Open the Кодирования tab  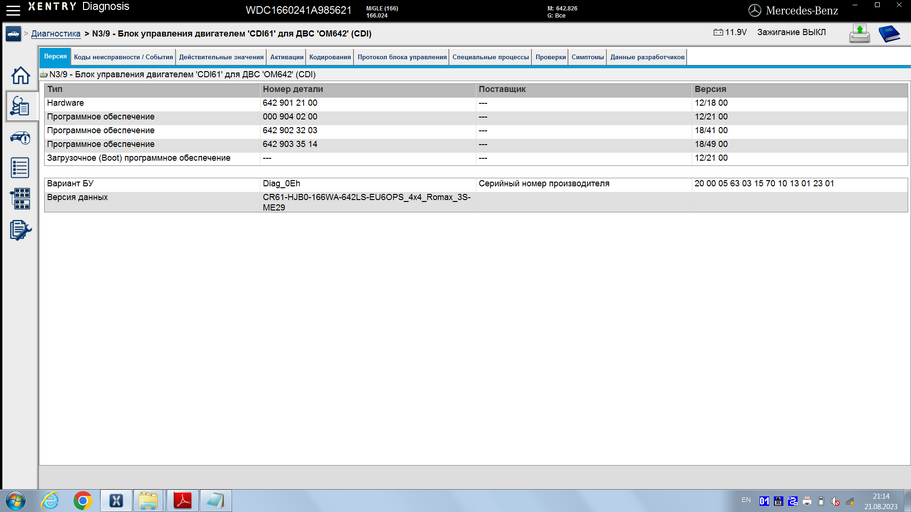pos(330,57)
